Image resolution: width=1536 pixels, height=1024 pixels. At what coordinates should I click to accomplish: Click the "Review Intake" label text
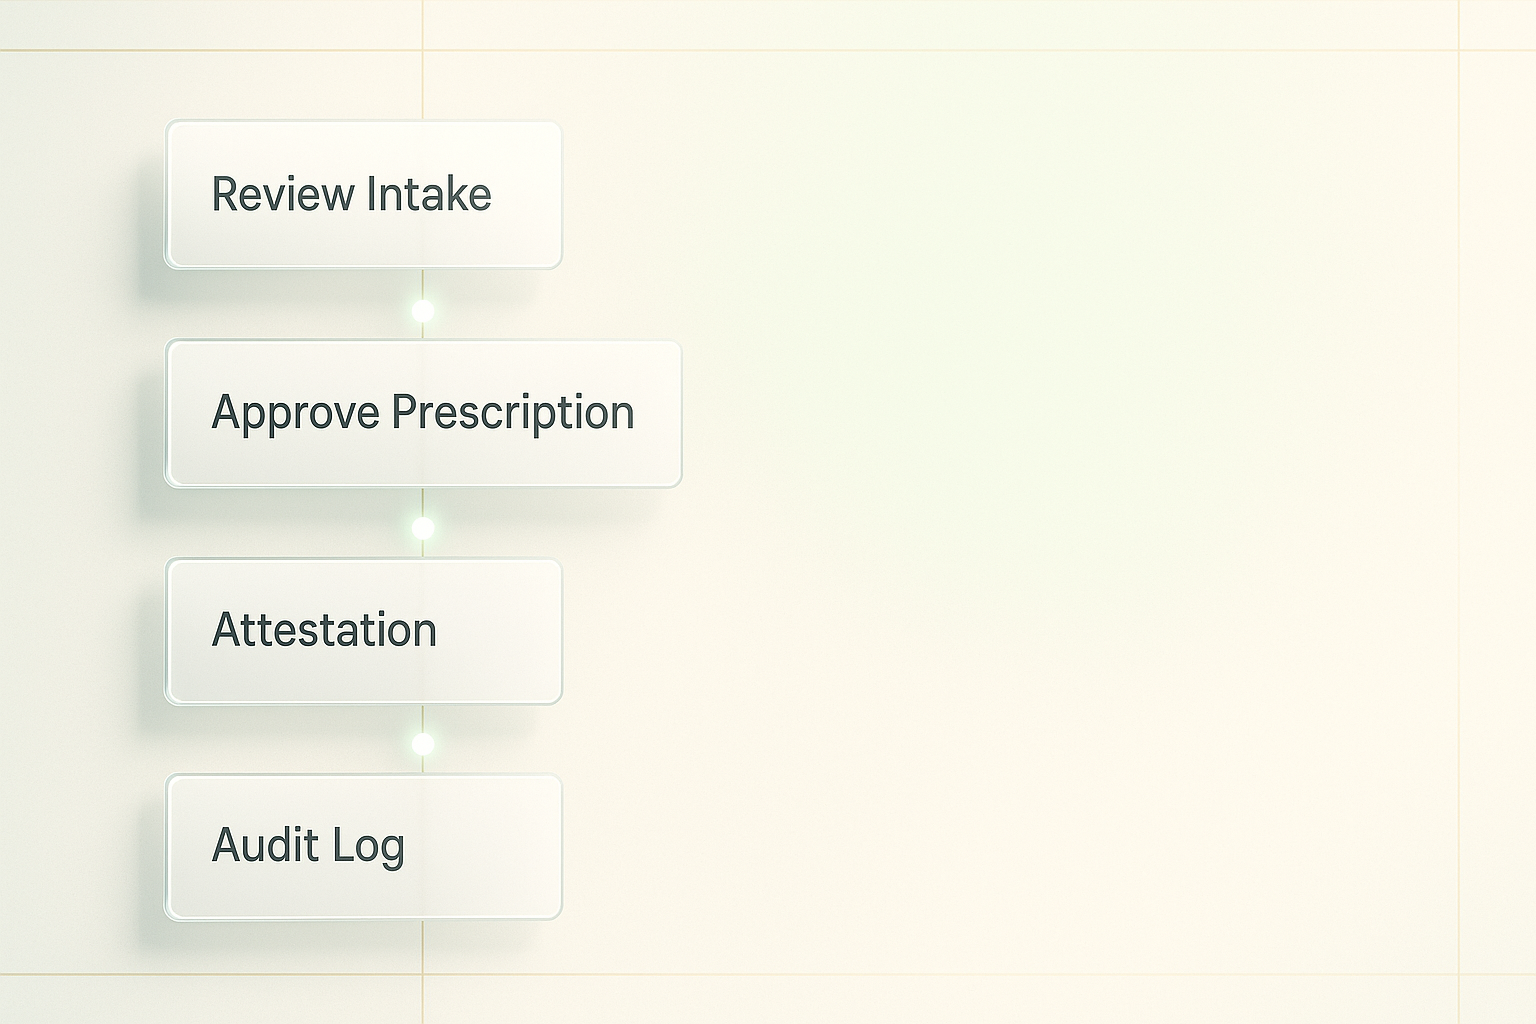pos(351,194)
